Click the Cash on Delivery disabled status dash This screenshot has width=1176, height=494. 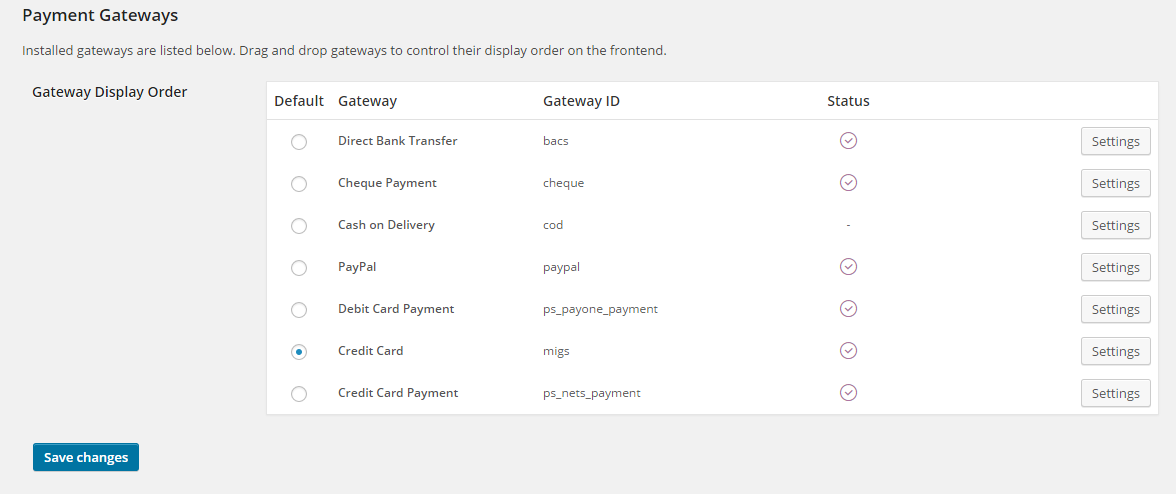[848, 225]
